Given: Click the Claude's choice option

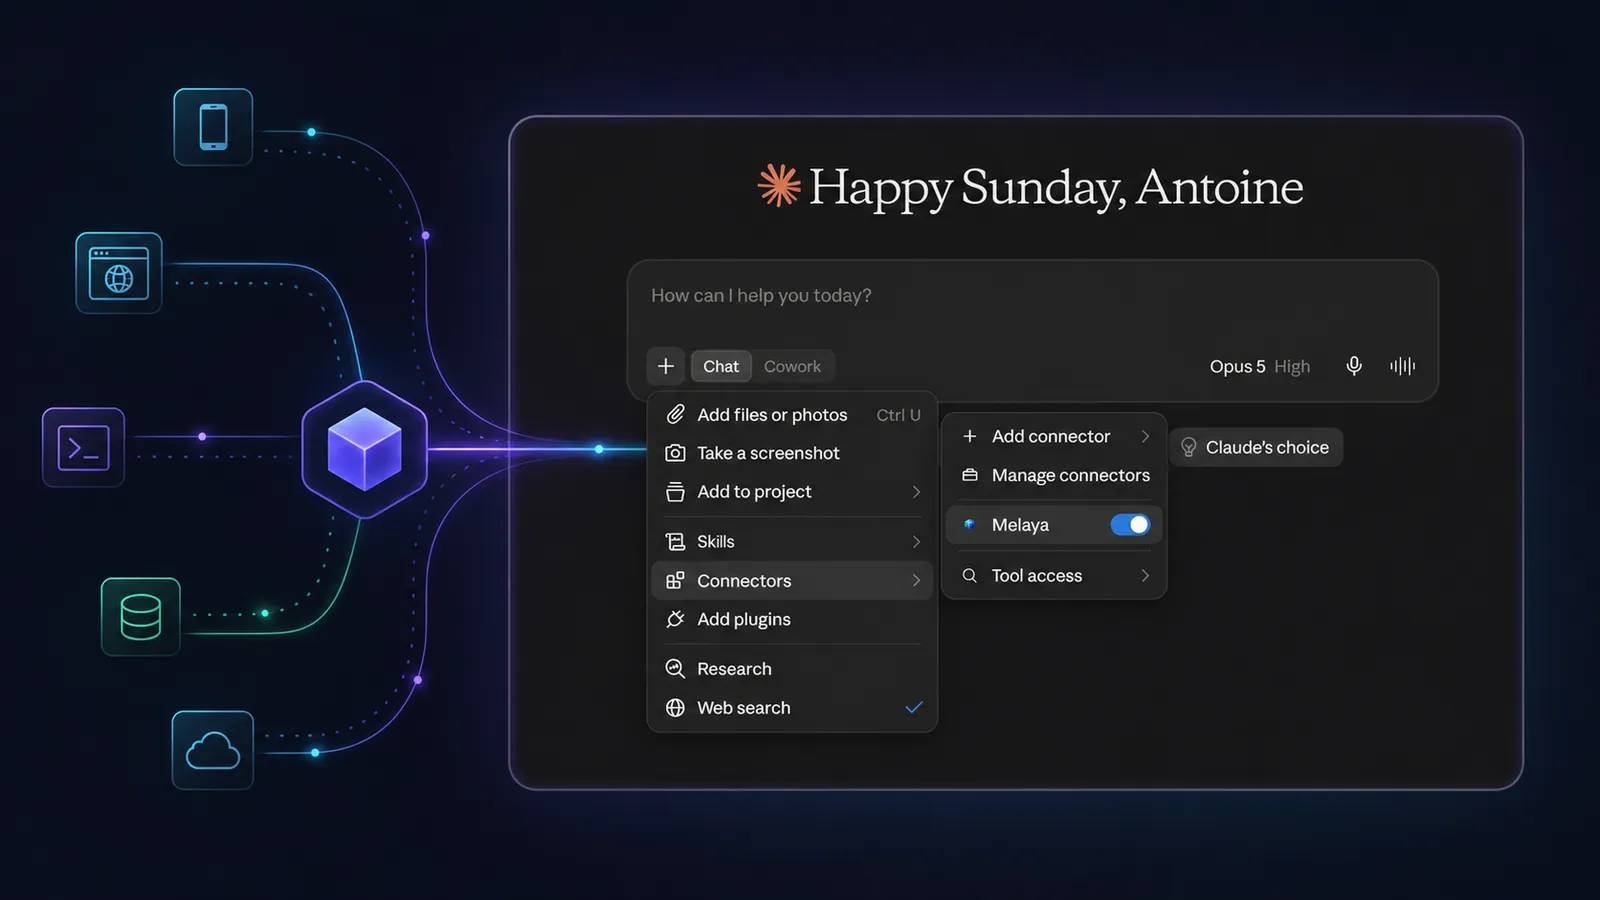Looking at the screenshot, I should click(1256, 447).
